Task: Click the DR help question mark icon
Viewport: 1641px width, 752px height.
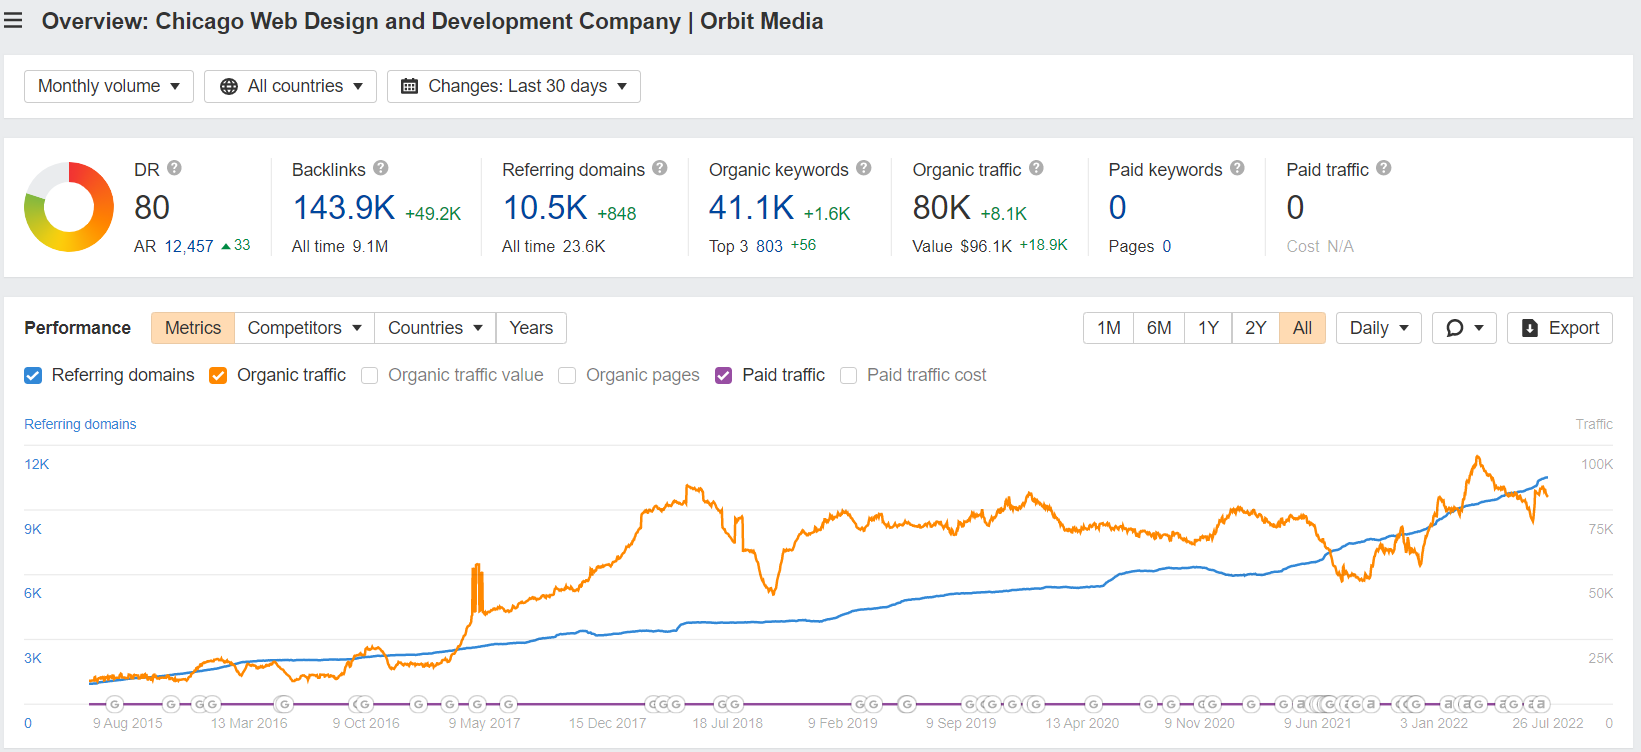Action: tap(174, 168)
